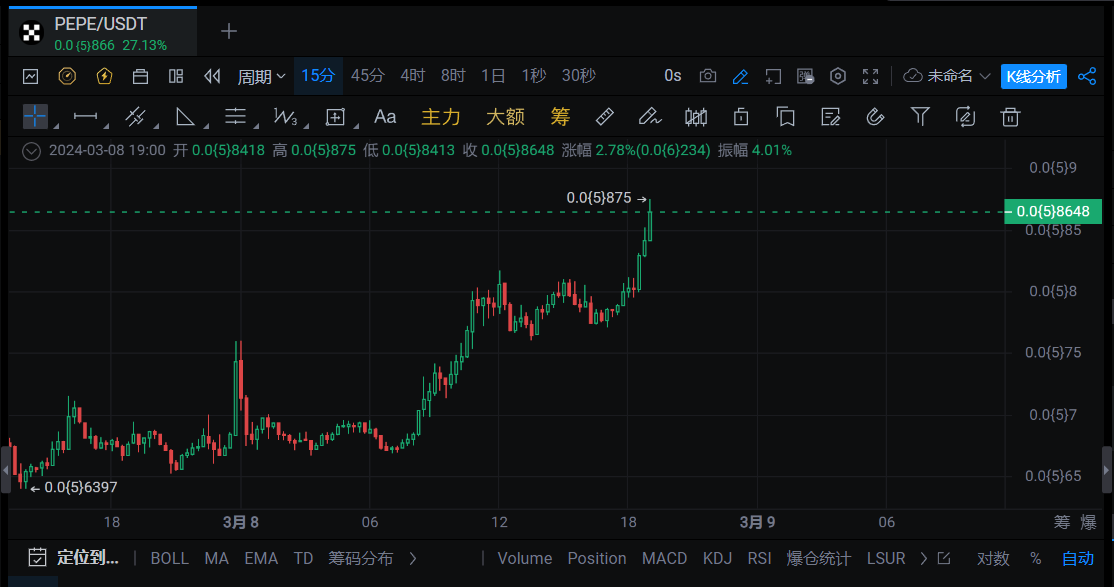Click the 0.0{5}8648 current price label
Viewport: 1114px width, 587px height.
pos(1052,212)
